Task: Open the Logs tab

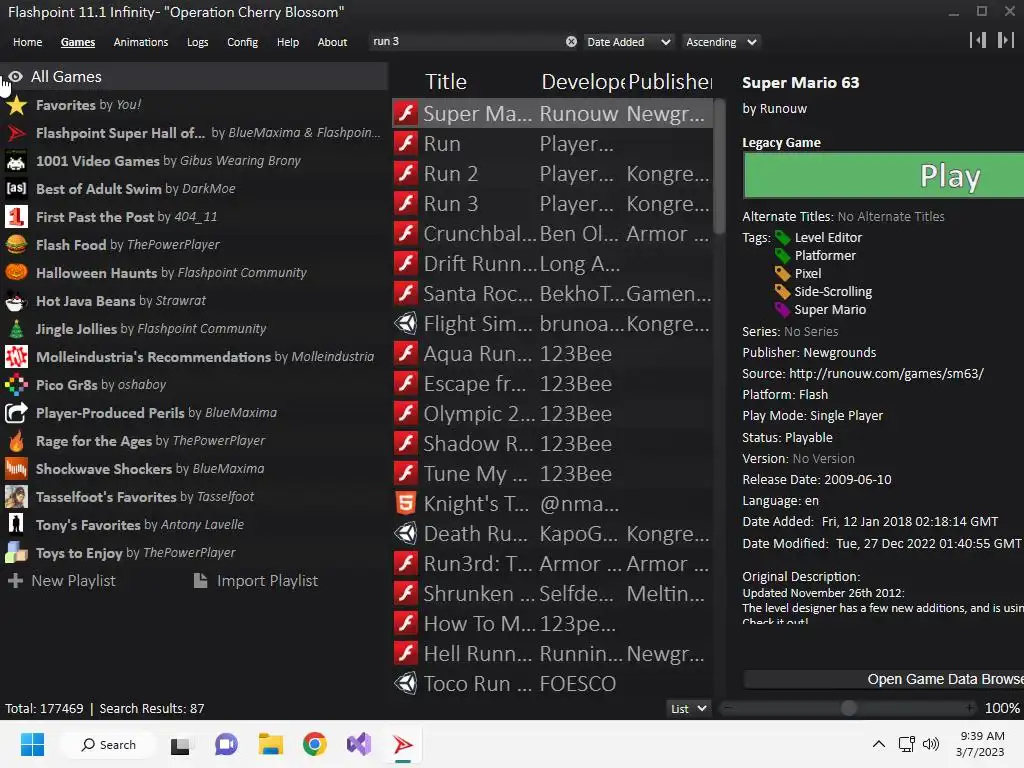Action: 197,42
